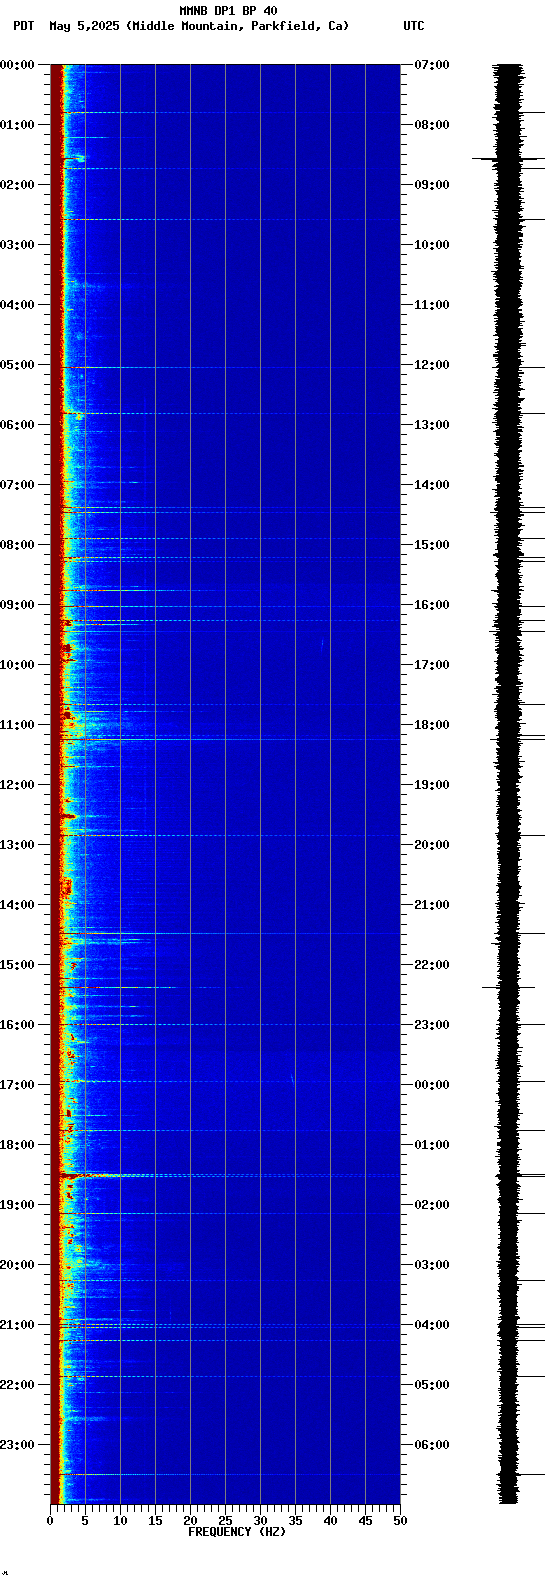Screen dimensions: 552x1584
Task: Click the PDT time label 05:00
Action: coord(17,365)
